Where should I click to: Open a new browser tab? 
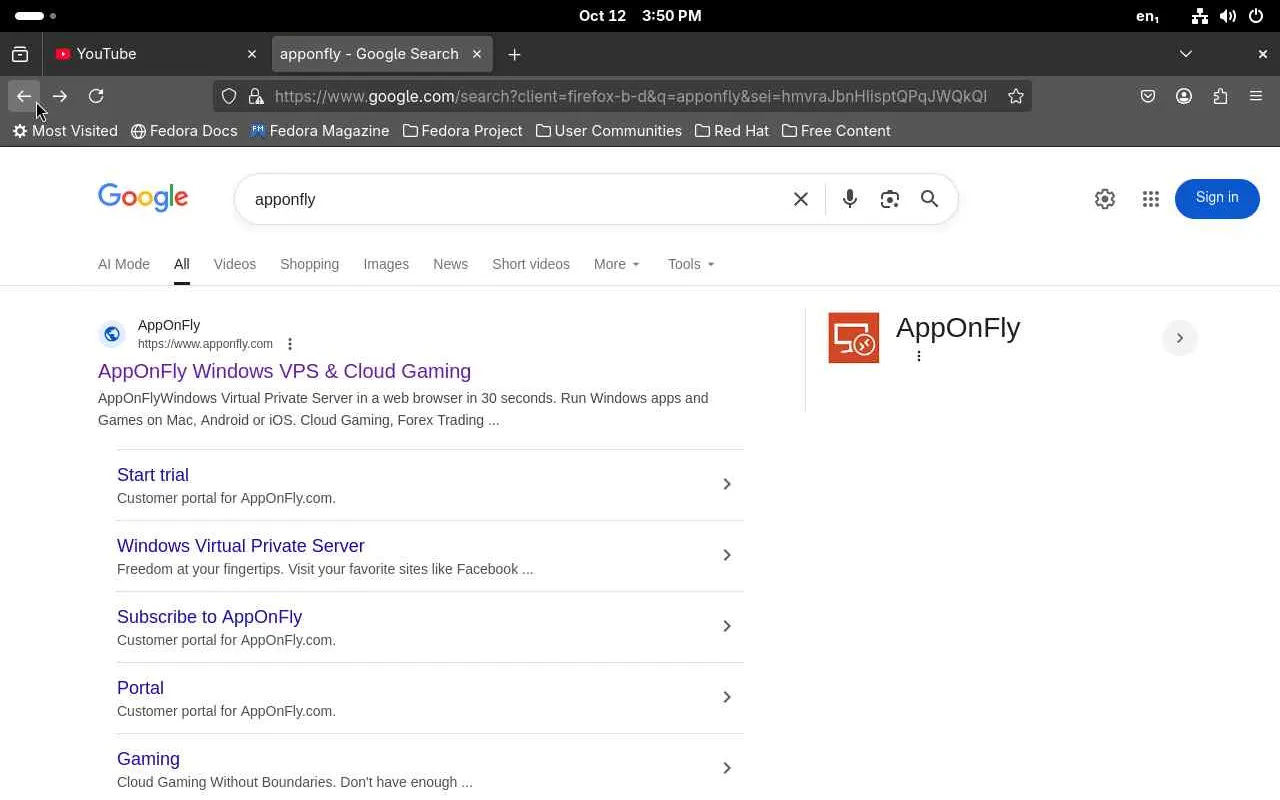tap(514, 54)
